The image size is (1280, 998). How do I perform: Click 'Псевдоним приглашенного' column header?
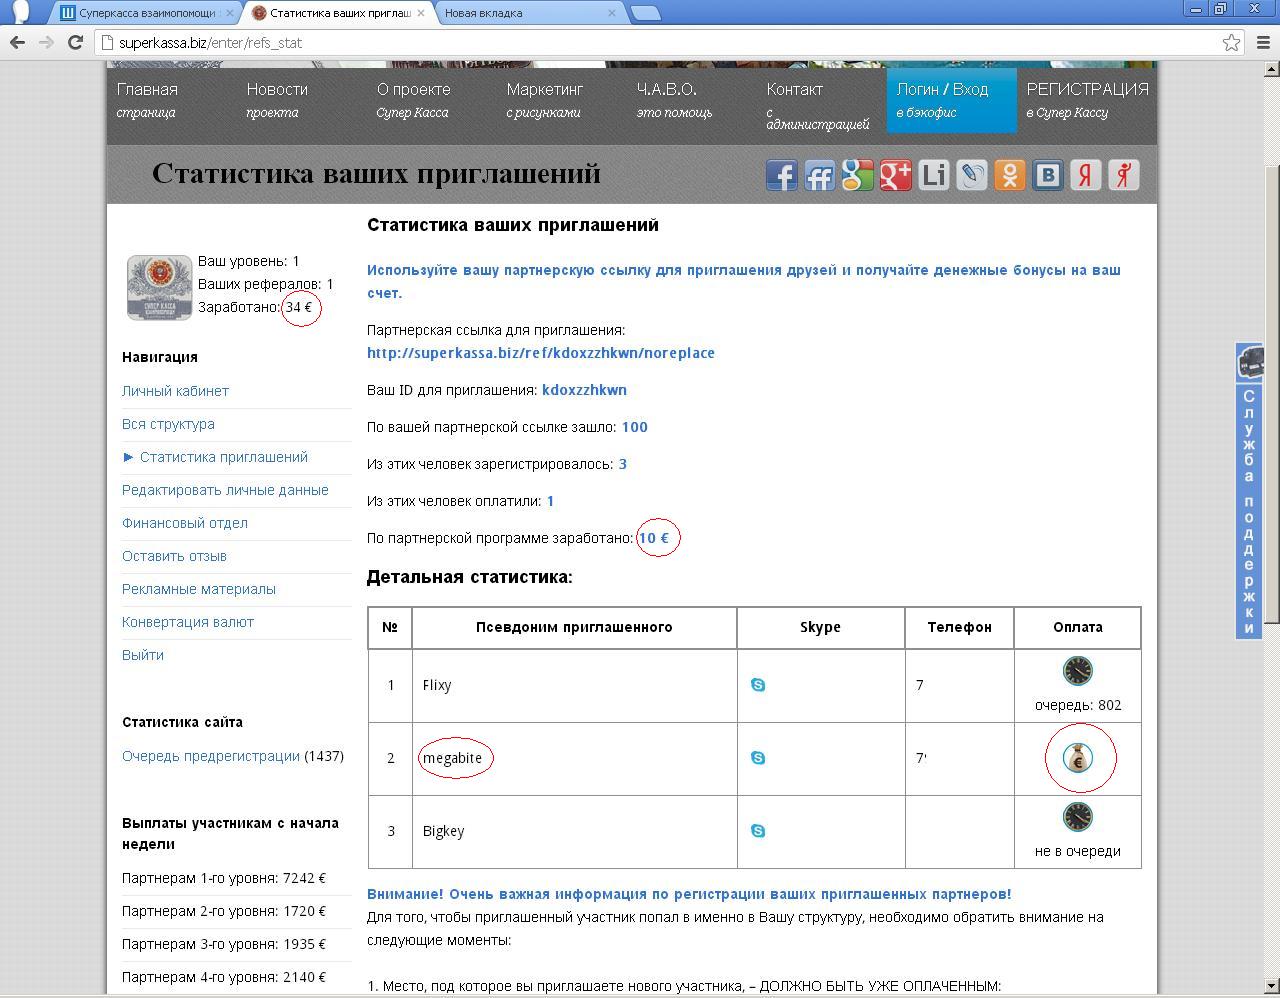(574, 627)
